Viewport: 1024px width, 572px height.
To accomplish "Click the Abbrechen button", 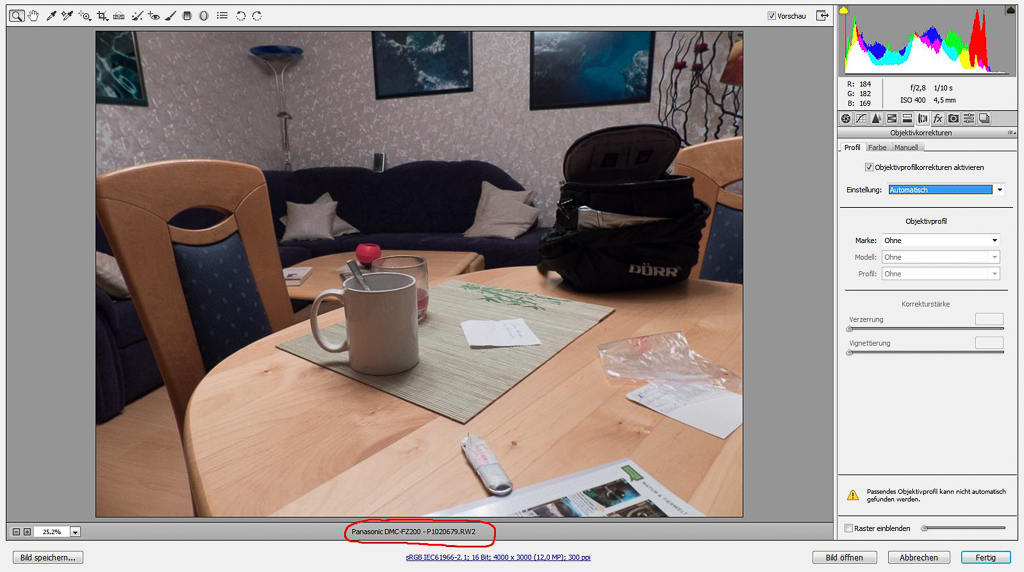I will point(918,558).
